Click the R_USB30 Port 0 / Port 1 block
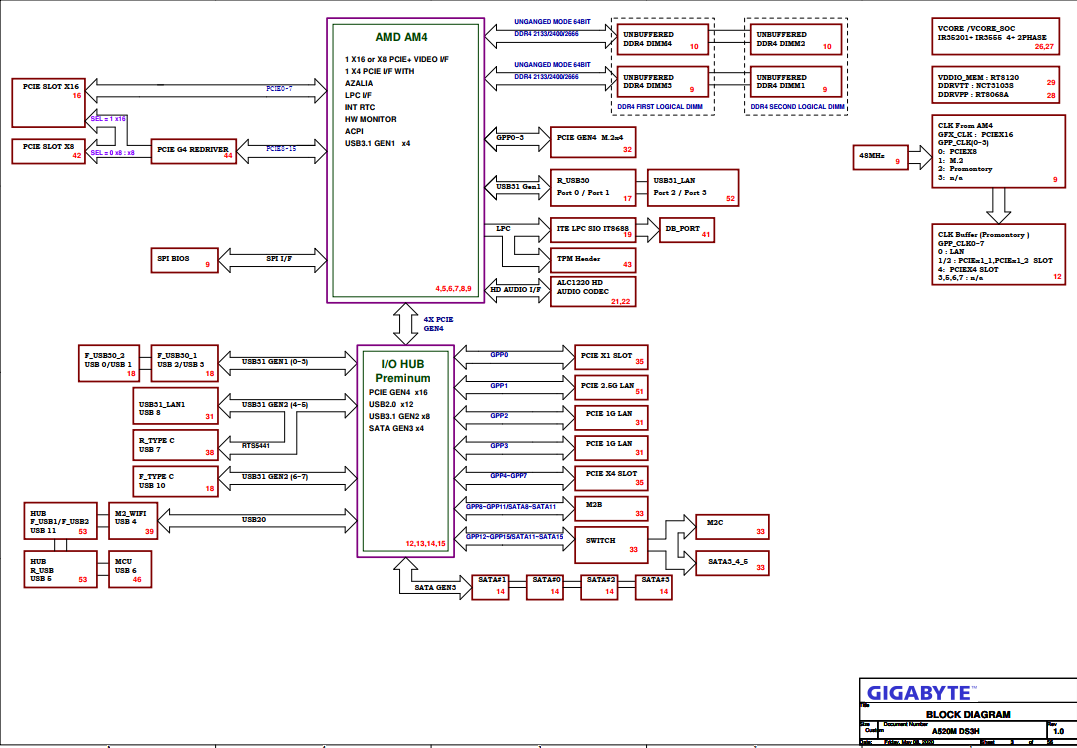Screen dimensions: 1077x748 coord(593,188)
